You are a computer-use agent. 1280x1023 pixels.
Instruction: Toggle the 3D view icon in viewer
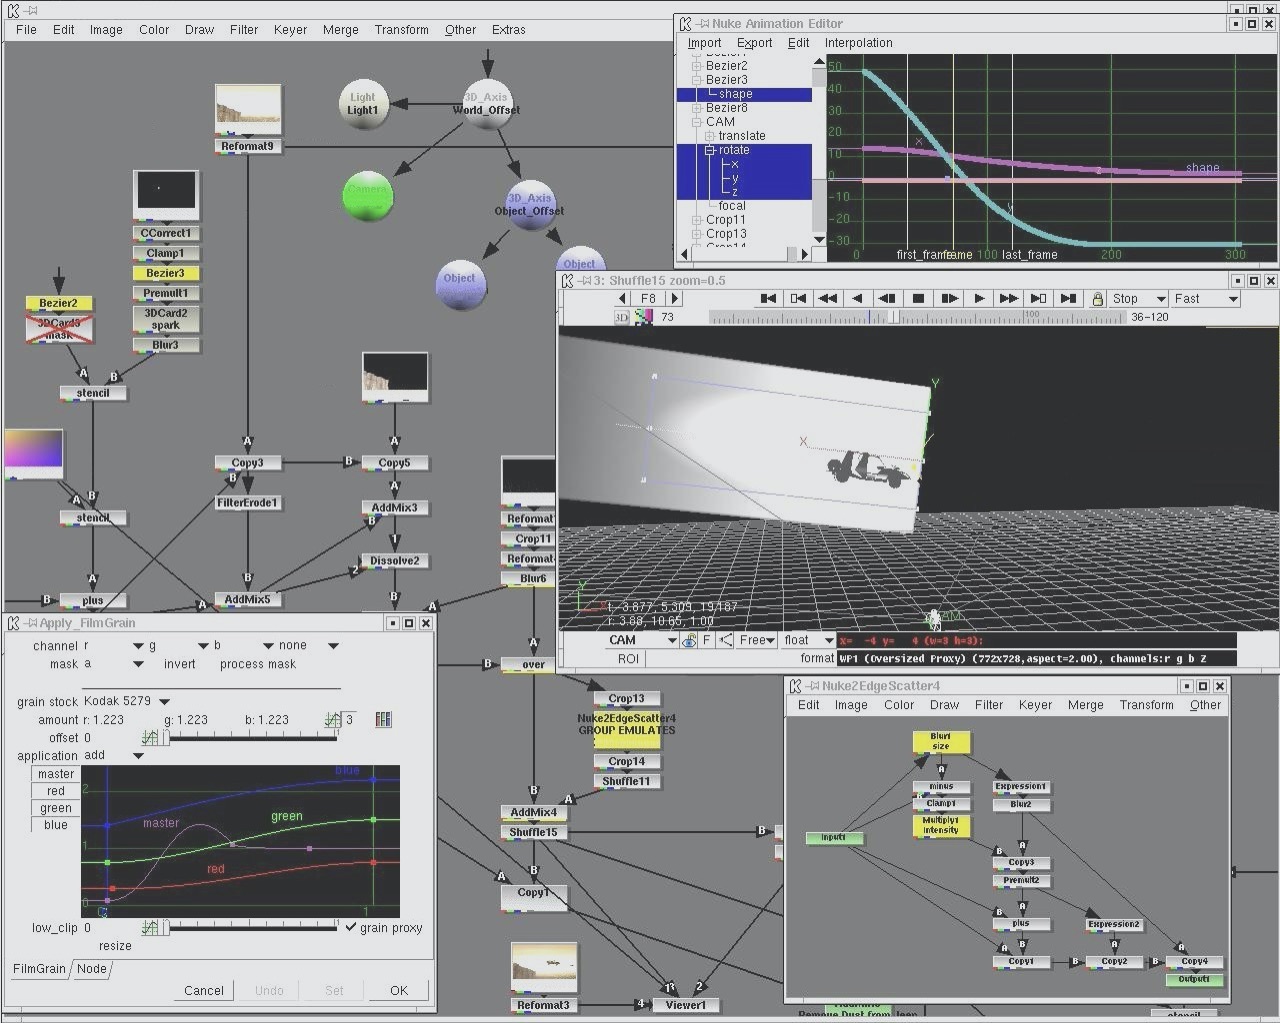(621, 317)
